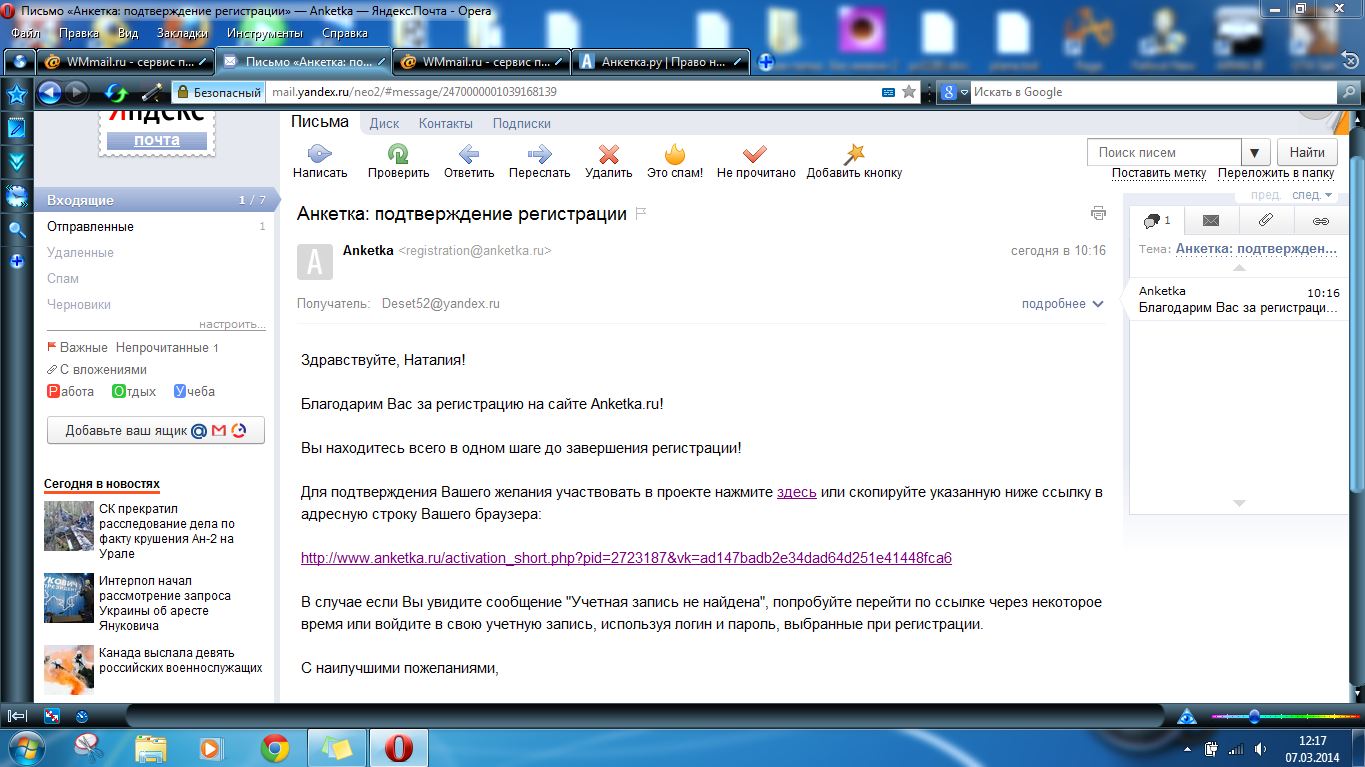This screenshot has height=767, width=1365.
Task: Open the Google search engine dropdown
Action: (954, 92)
